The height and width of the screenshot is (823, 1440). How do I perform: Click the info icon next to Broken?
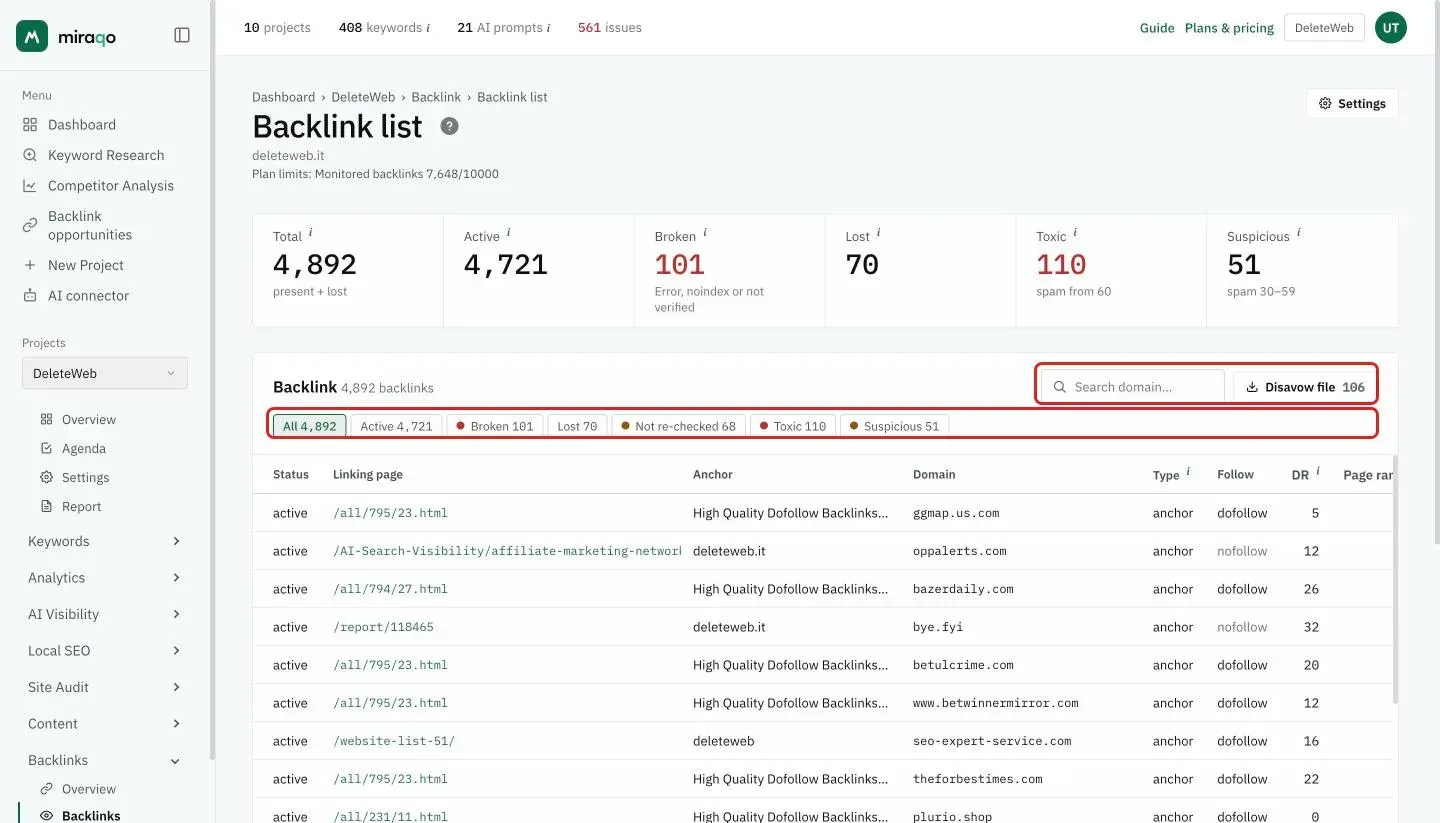click(x=704, y=233)
